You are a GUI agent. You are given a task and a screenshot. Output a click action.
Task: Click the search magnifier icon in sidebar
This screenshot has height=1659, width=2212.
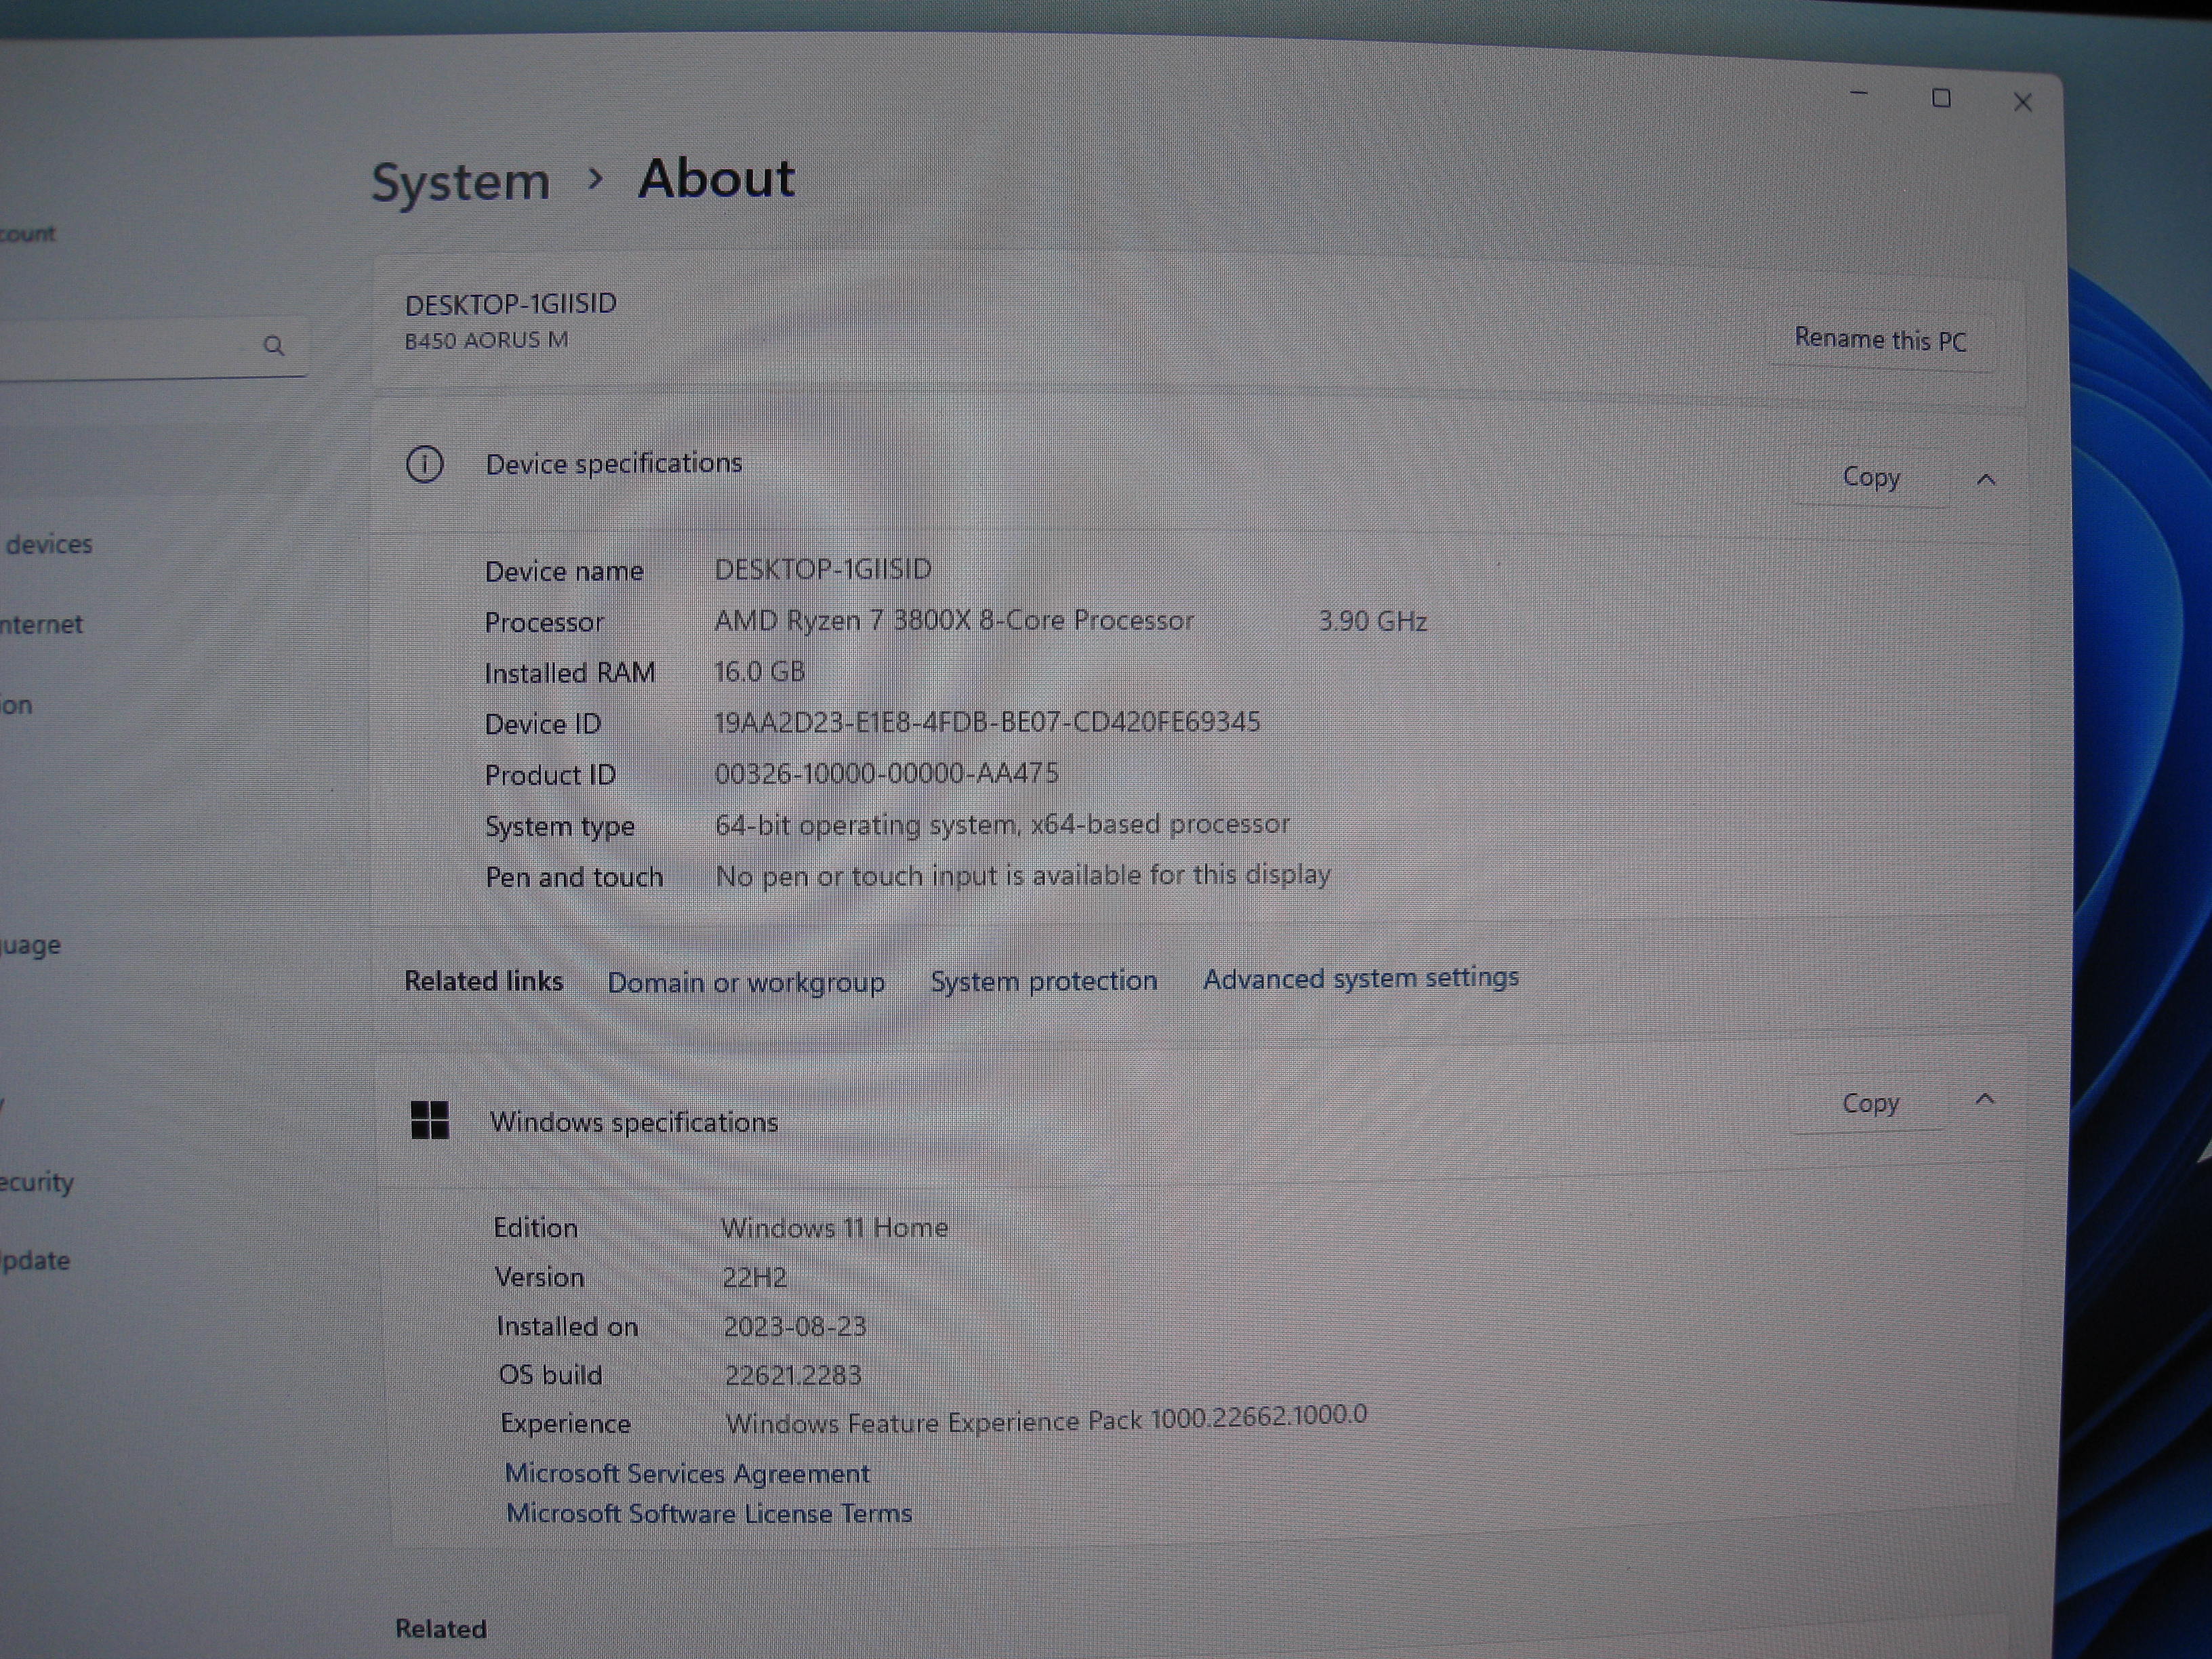pyautogui.click(x=273, y=346)
